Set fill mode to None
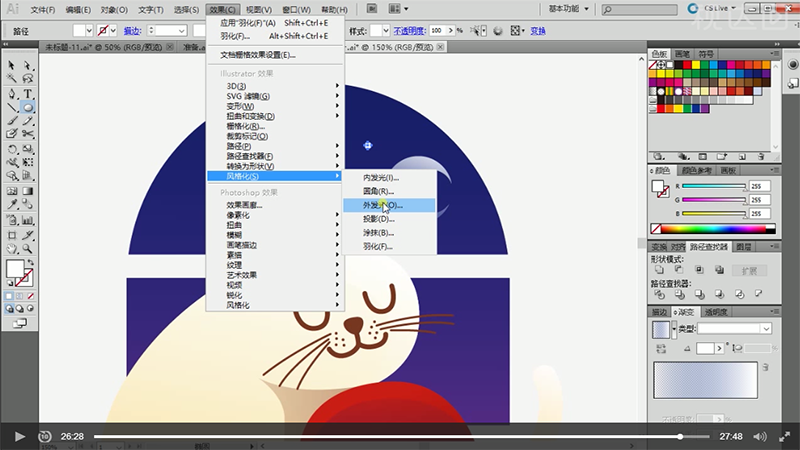The image size is (800, 450). tap(30, 296)
